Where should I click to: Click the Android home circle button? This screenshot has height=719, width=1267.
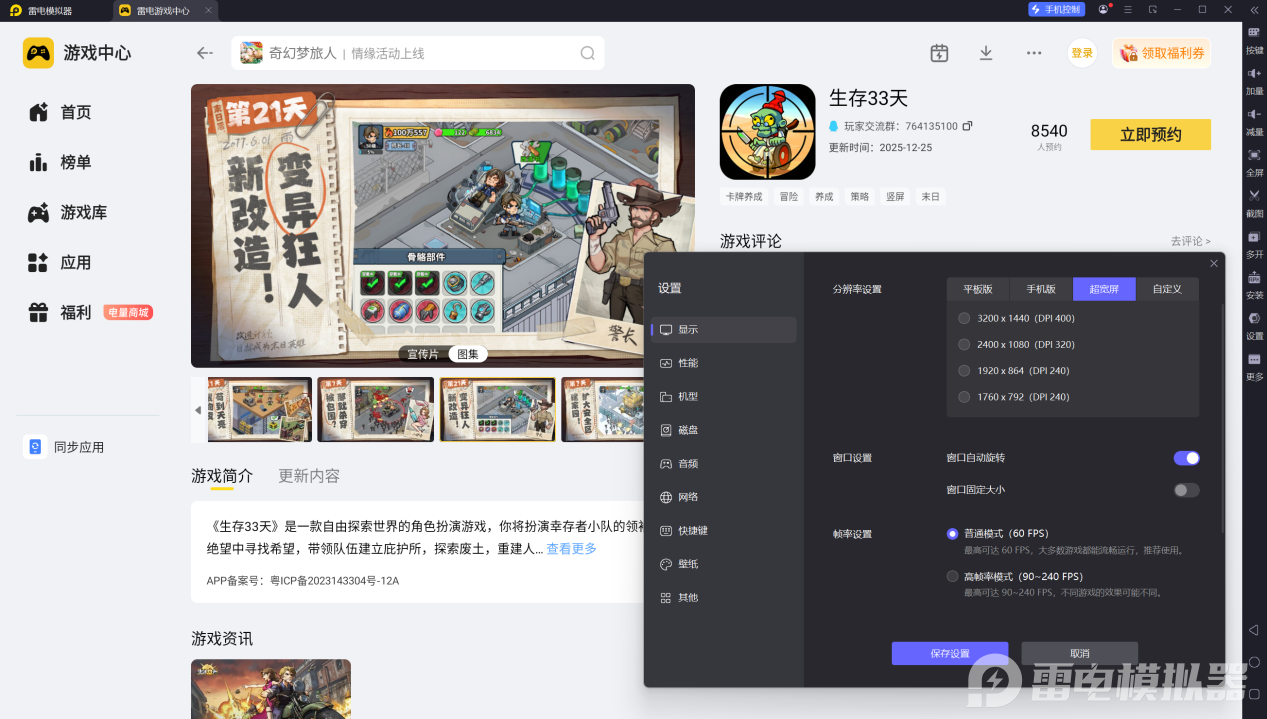(1254, 662)
